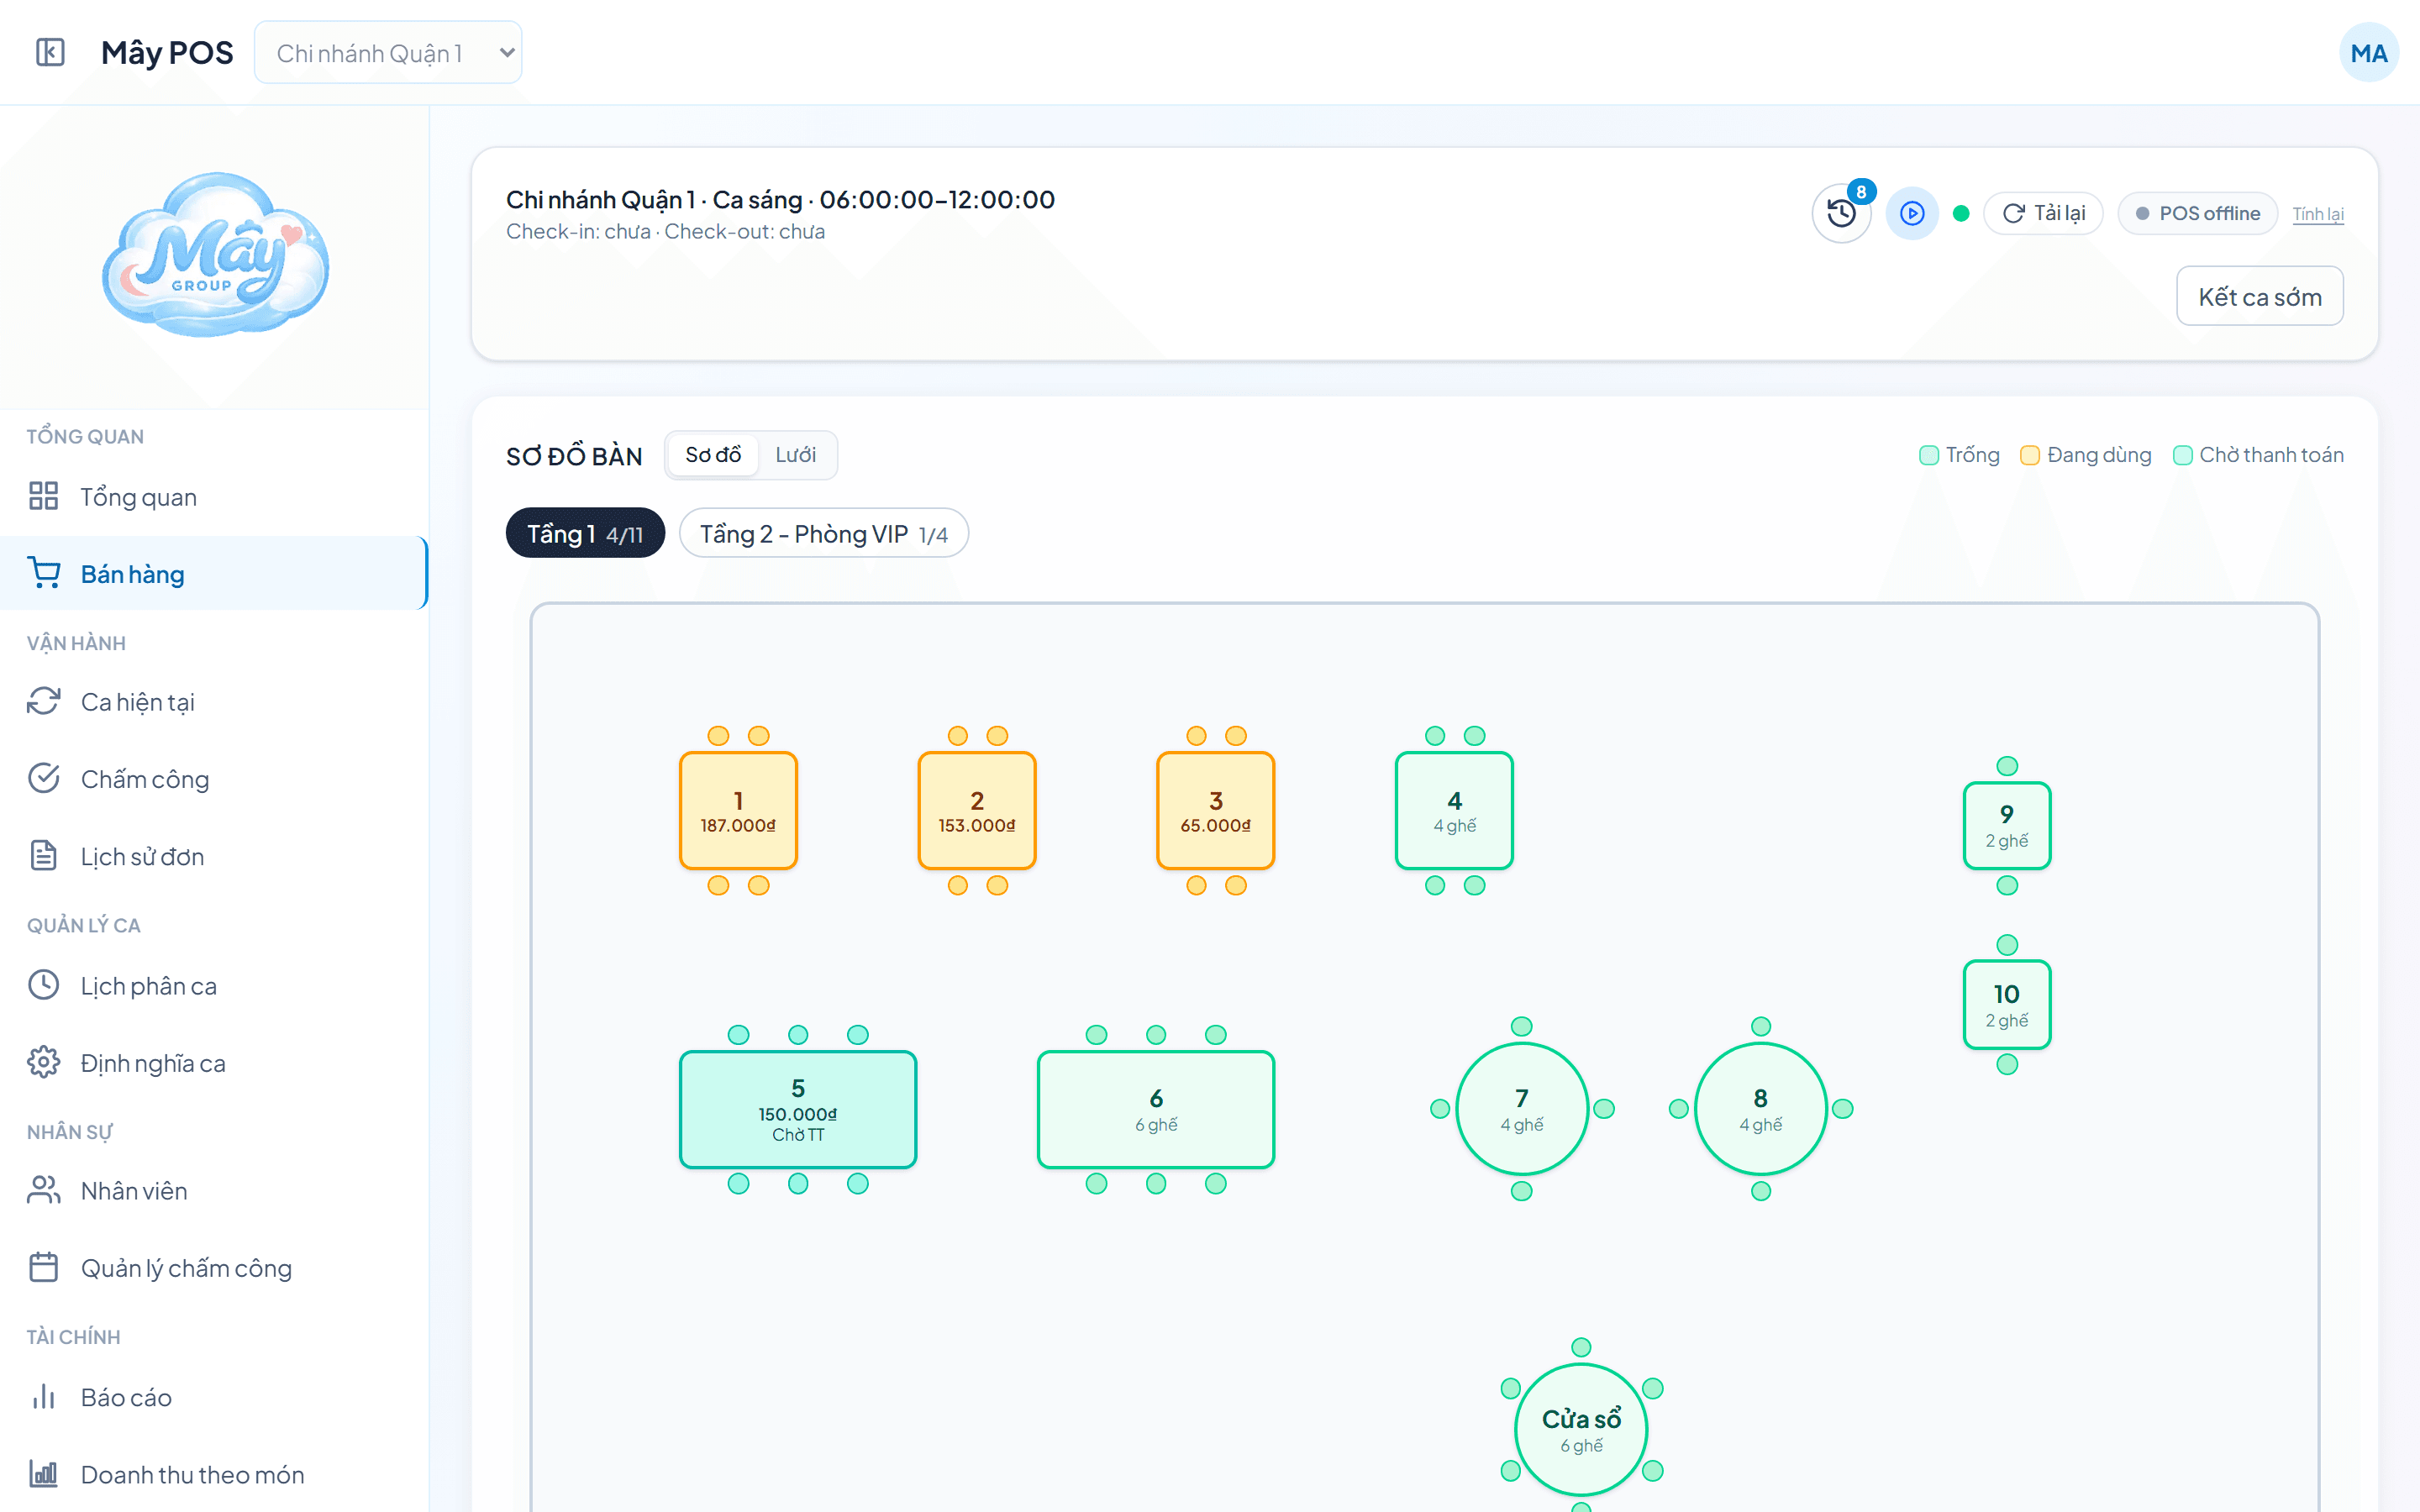Click the Chấm công checkmark icon
Screen dimensions: 2420x1512
[x=43, y=778]
